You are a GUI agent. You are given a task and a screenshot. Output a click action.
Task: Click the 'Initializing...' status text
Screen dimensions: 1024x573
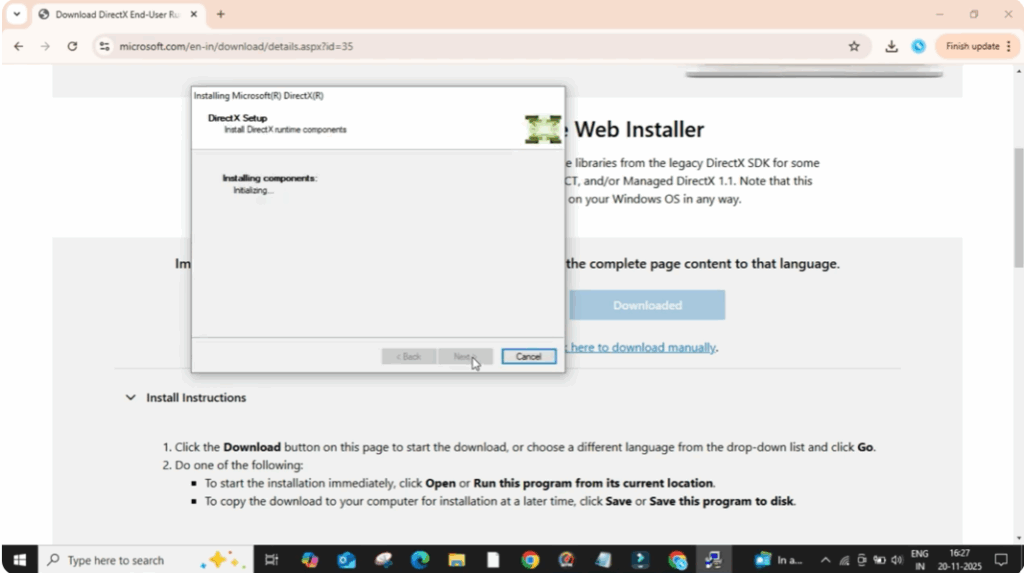[253, 191]
